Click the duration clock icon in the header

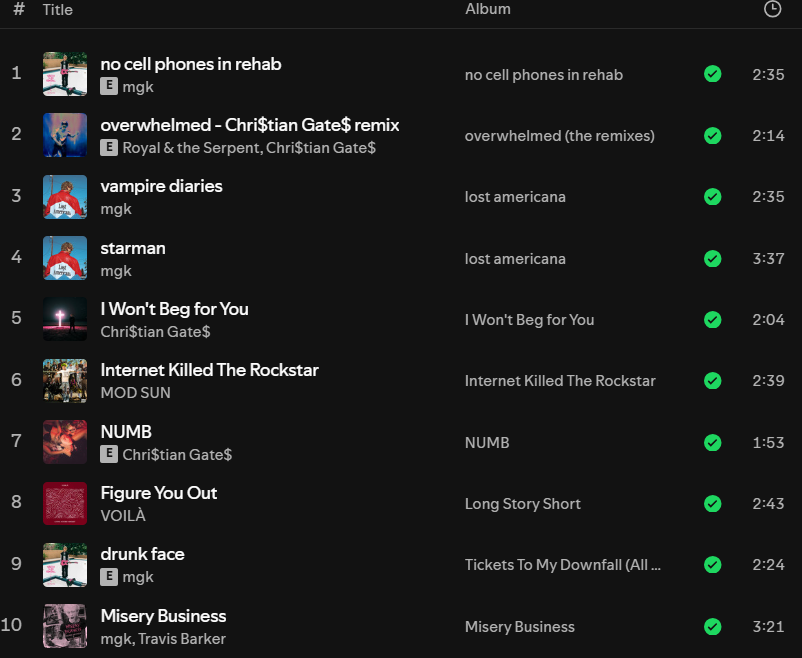tap(771, 9)
